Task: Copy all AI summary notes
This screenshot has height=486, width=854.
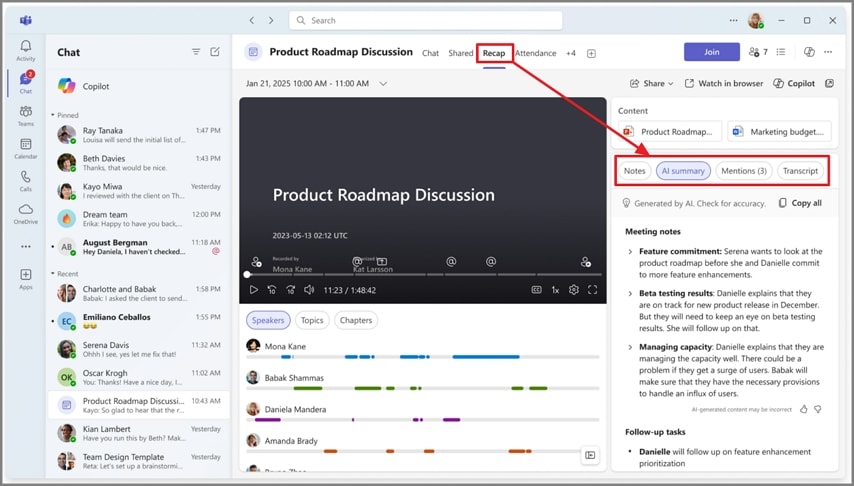Action: [x=800, y=203]
